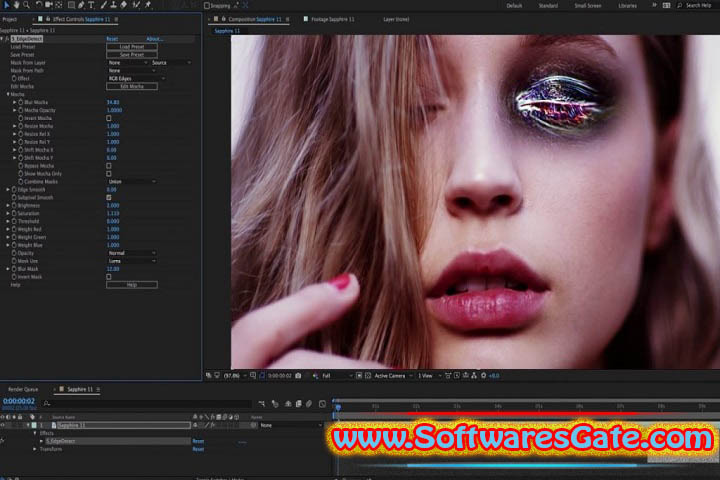Select the Zoom magnifier tool
The height and width of the screenshot is (480, 720).
(26, 5)
